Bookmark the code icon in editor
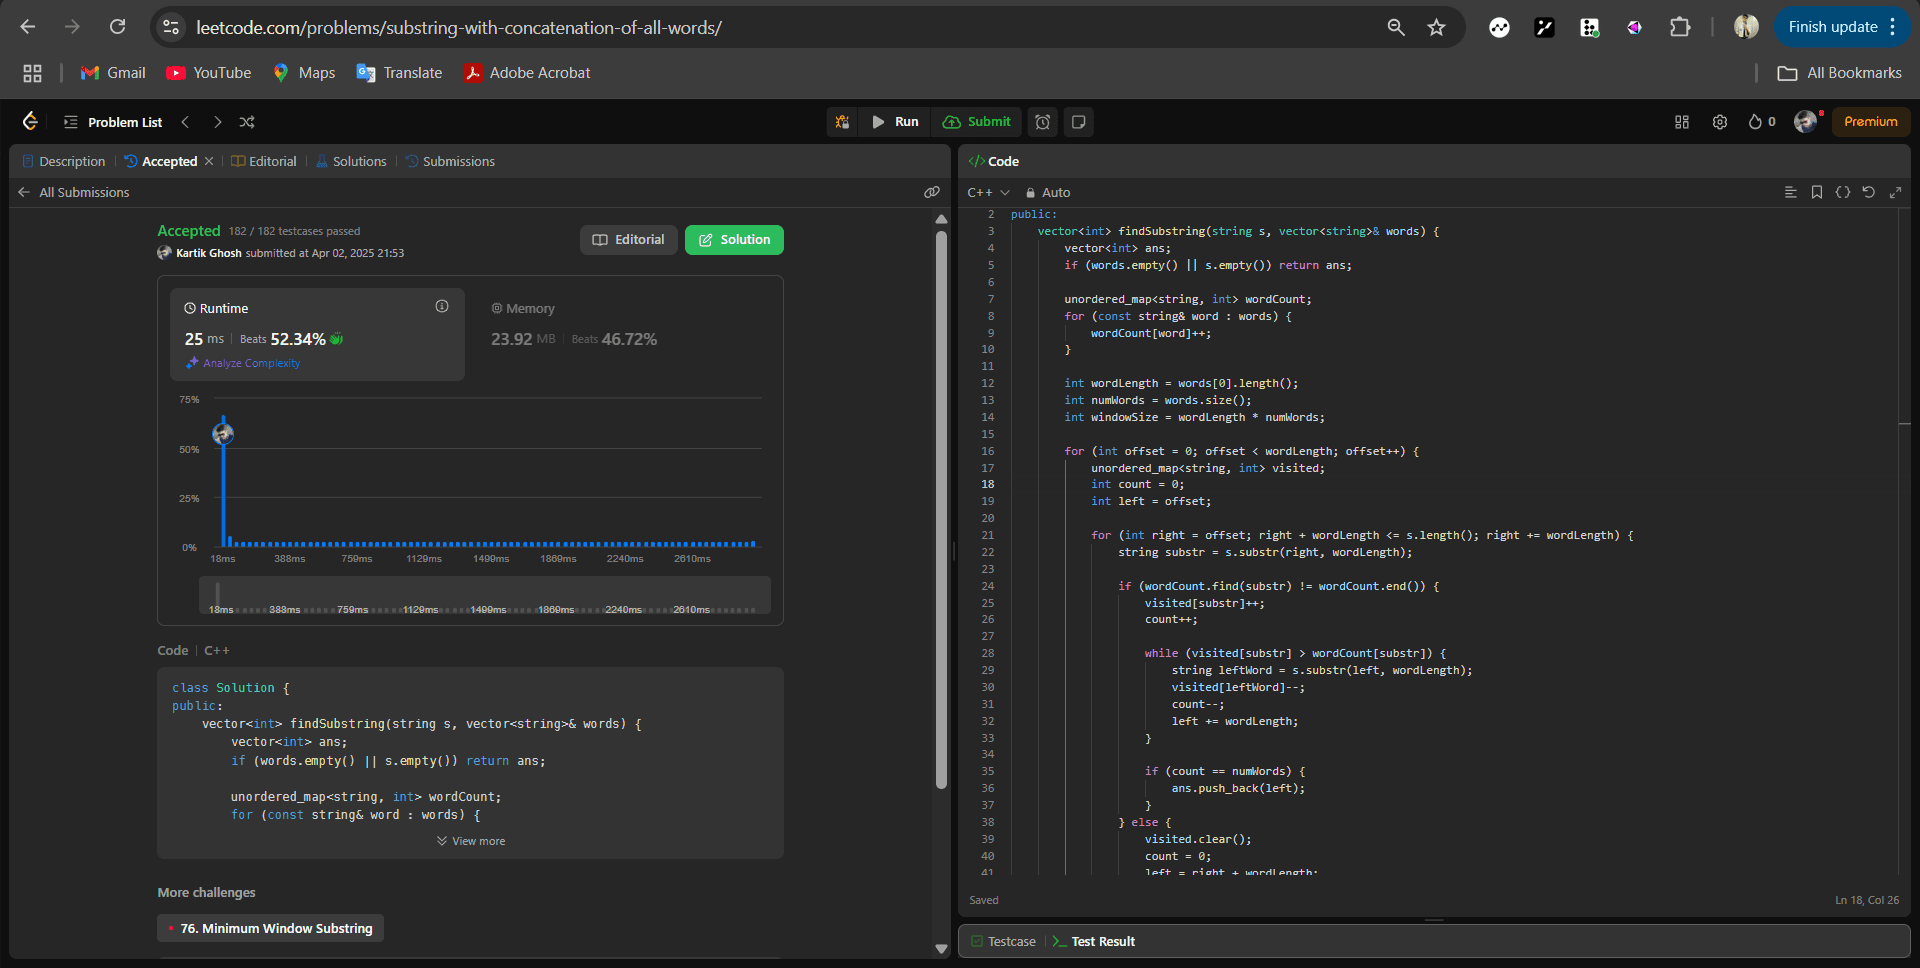 coord(1817,192)
